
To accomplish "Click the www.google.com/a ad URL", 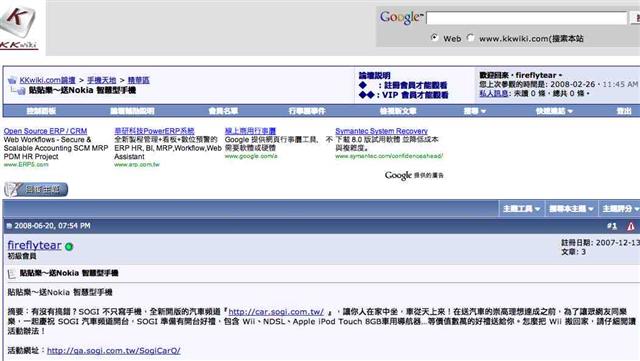I will tap(251, 156).
